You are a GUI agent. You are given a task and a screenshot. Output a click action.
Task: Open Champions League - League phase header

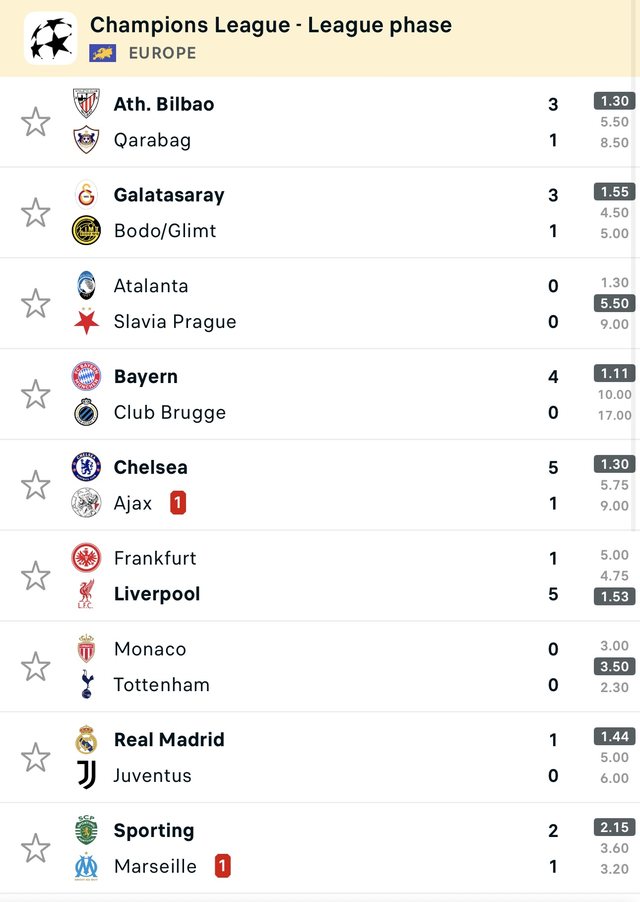click(271, 25)
